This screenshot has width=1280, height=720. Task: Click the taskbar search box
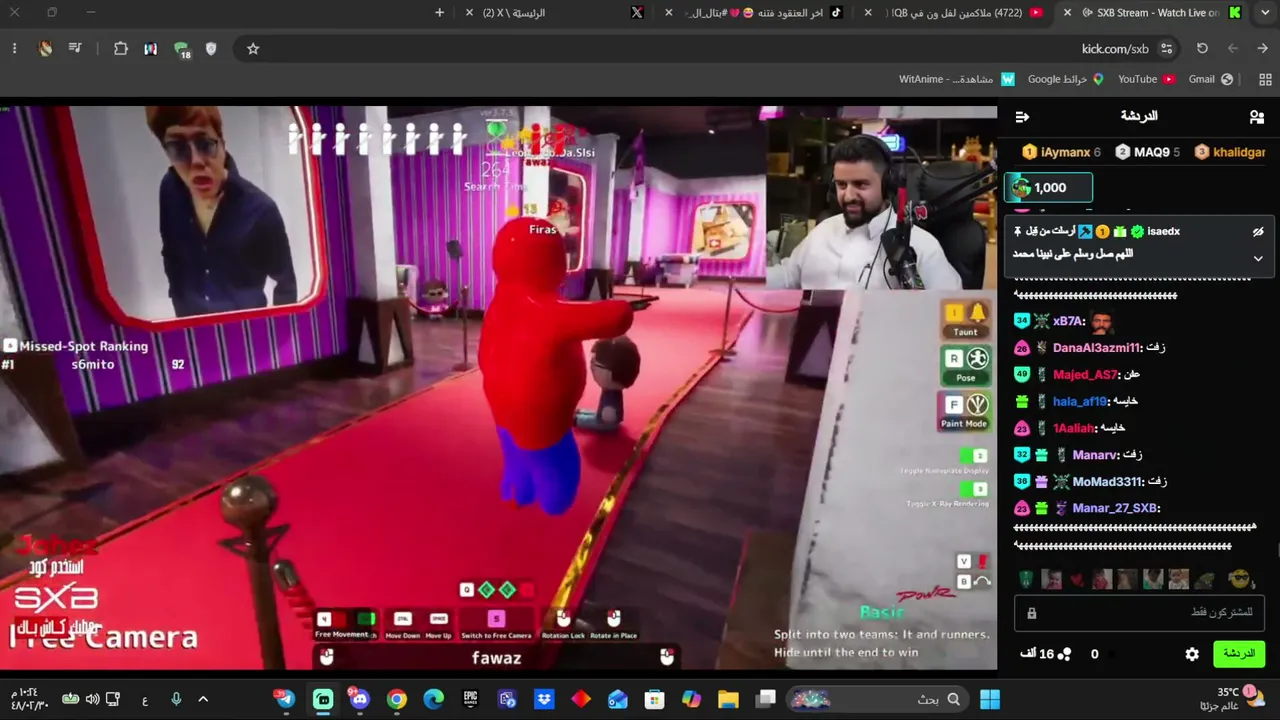click(877, 699)
